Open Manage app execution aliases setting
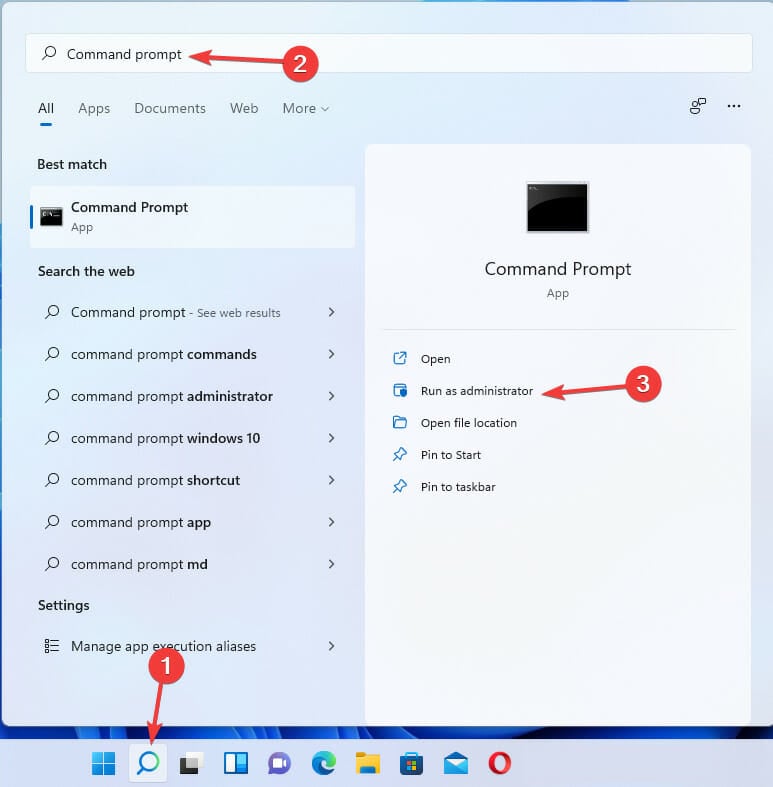 point(192,646)
